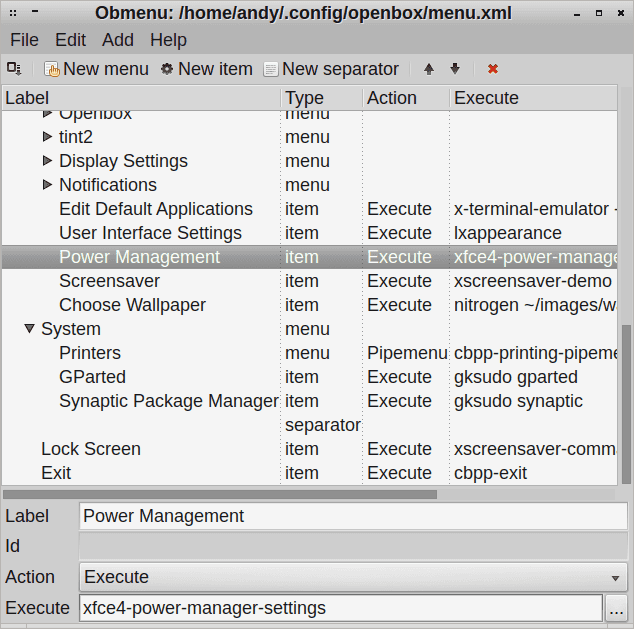The width and height of the screenshot is (634, 629).
Task: Expand the Notifications tree node
Action: pyautogui.click(x=47, y=185)
